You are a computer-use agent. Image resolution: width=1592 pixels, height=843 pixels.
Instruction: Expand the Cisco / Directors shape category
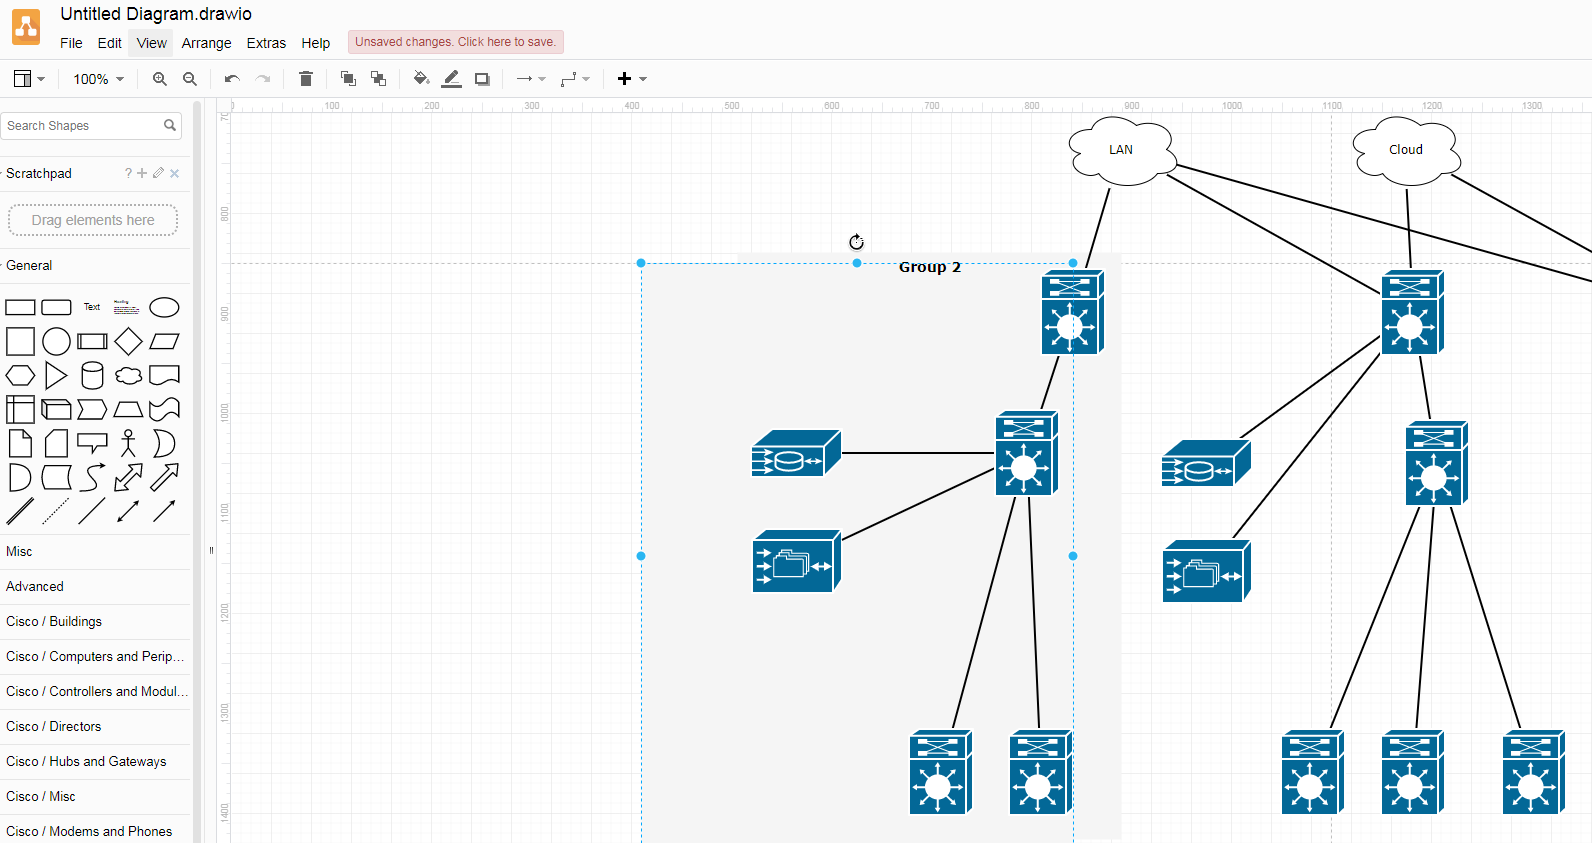point(54,726)
